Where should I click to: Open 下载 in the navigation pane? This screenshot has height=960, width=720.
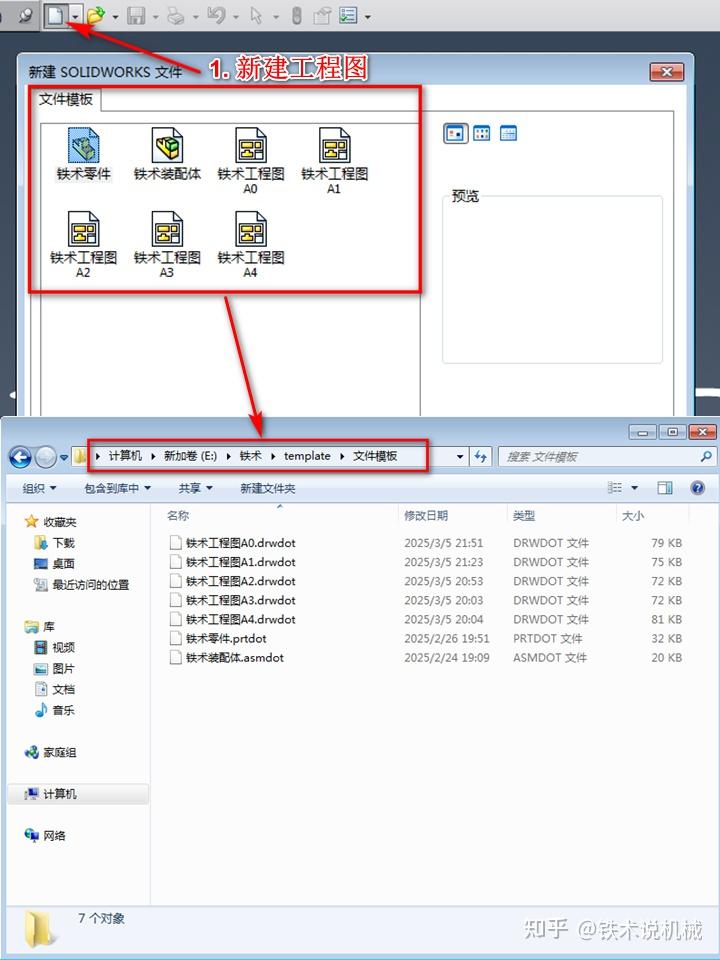point(55,543)
